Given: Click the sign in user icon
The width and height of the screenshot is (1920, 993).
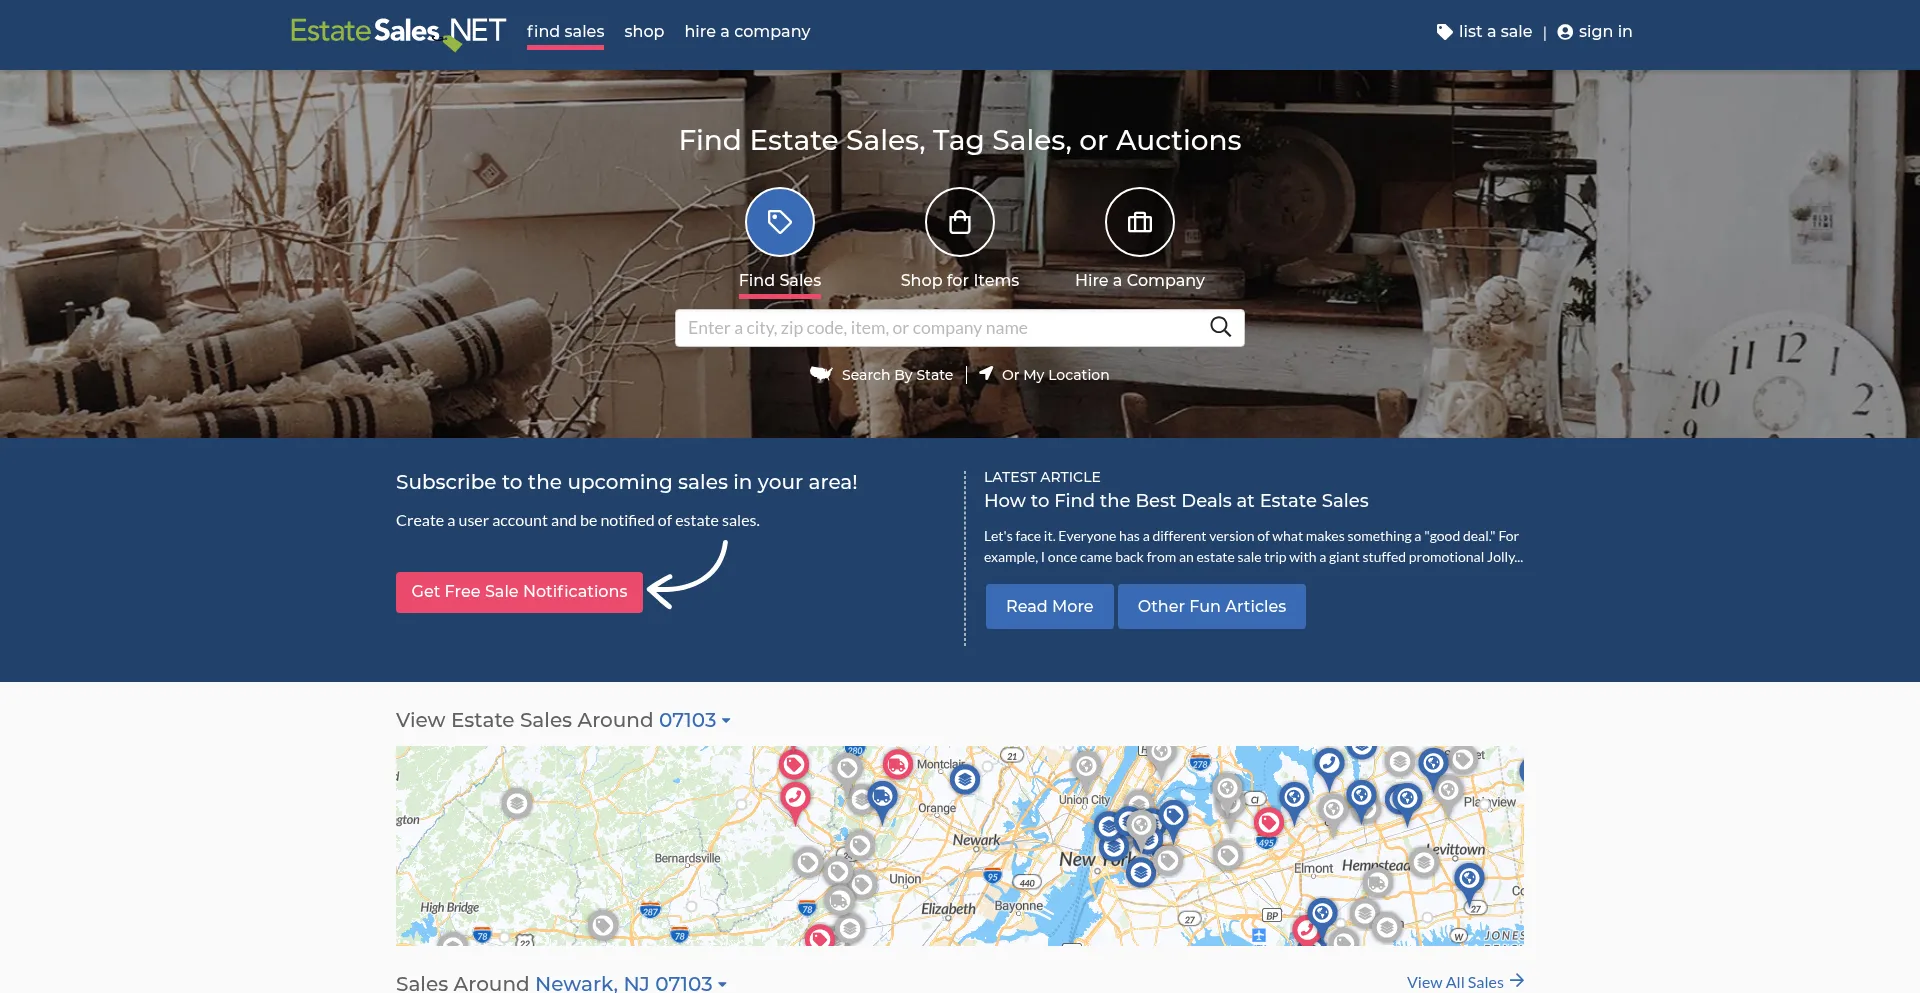Looking at the screenshot, I should 1565,32.
